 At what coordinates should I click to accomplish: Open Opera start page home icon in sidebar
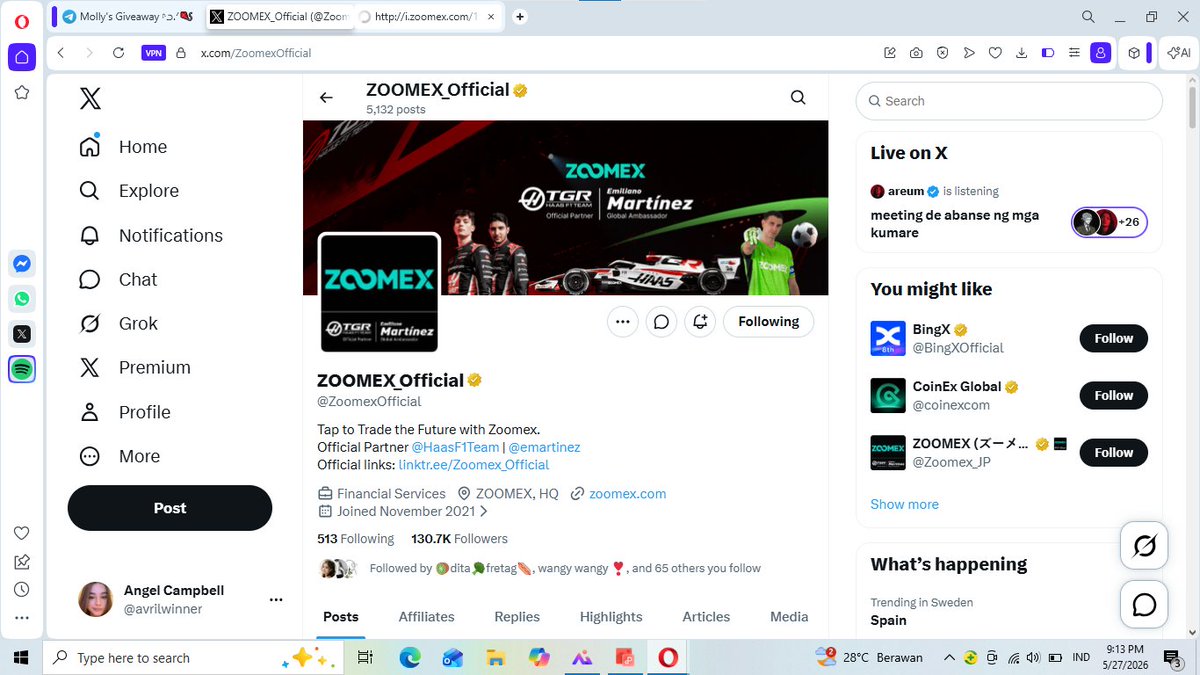click(22, 57)
